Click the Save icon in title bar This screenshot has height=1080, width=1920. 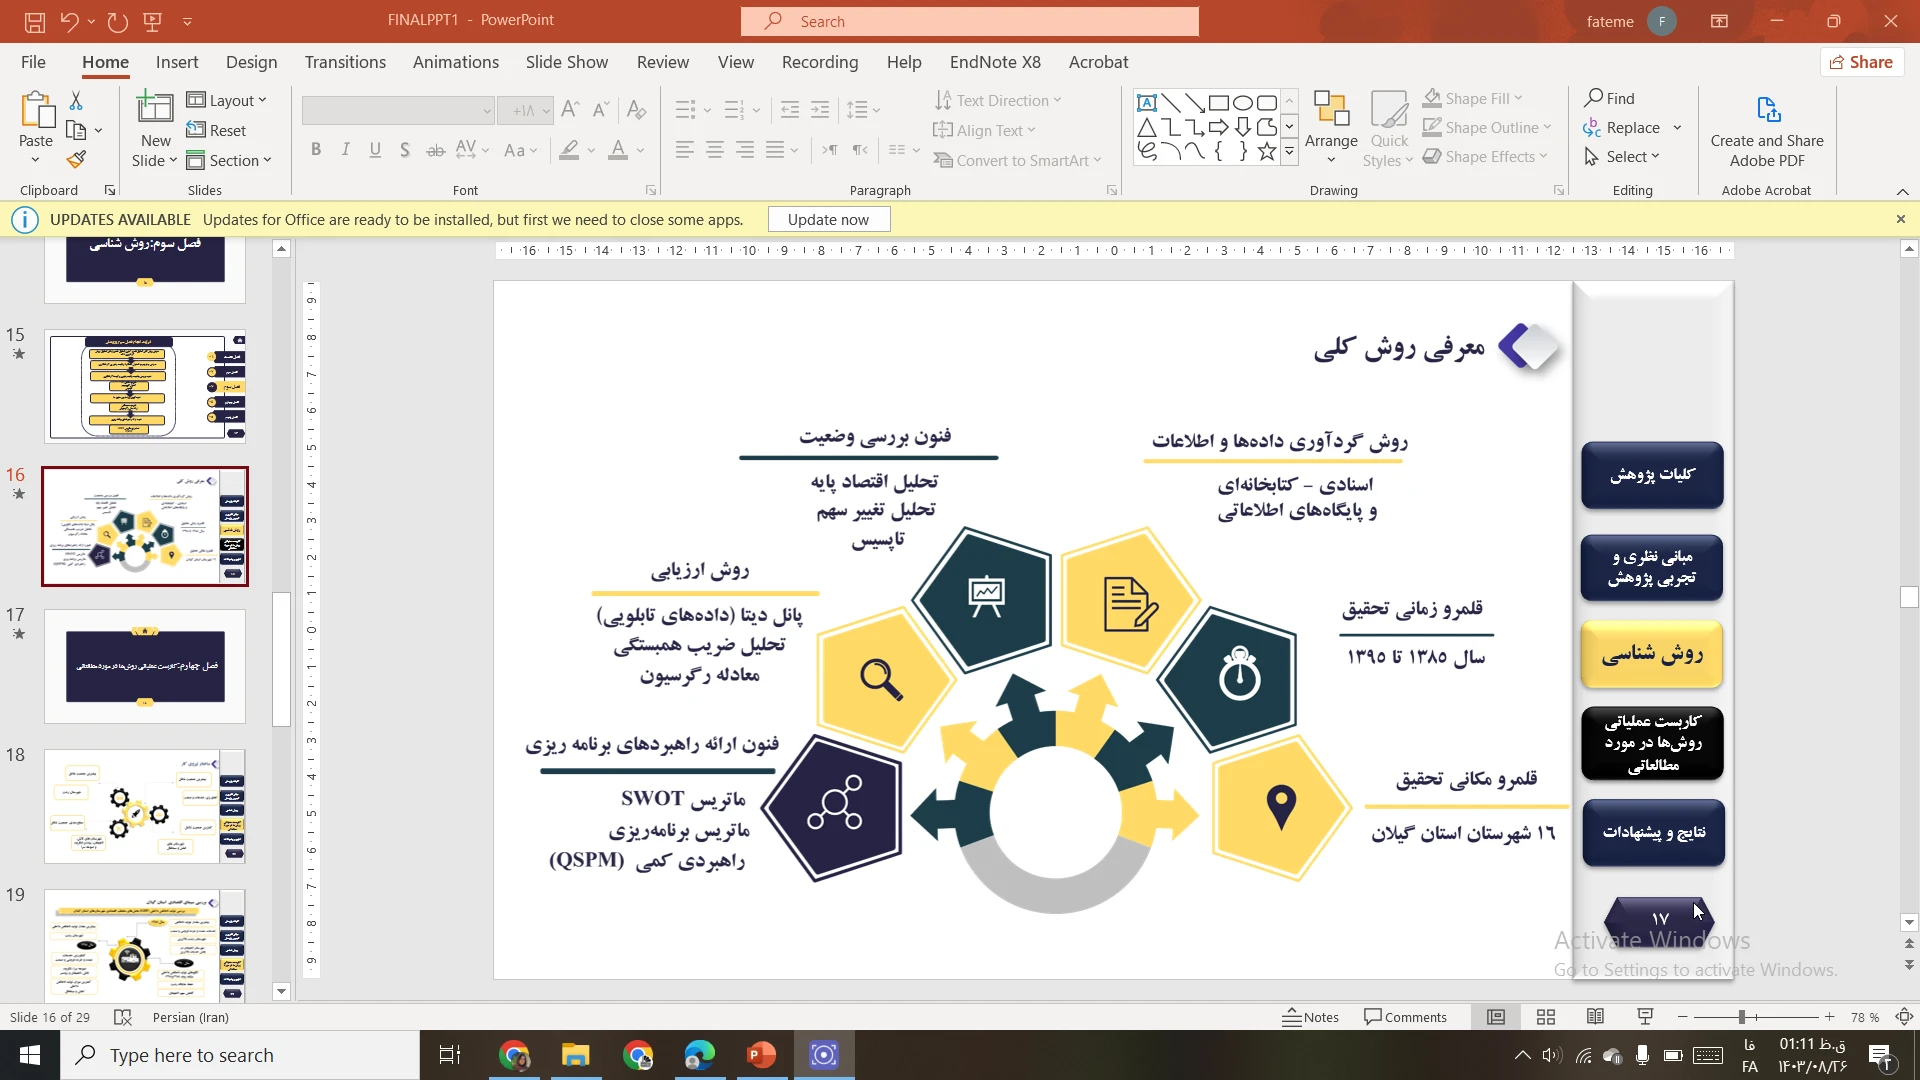pos(35,21)
